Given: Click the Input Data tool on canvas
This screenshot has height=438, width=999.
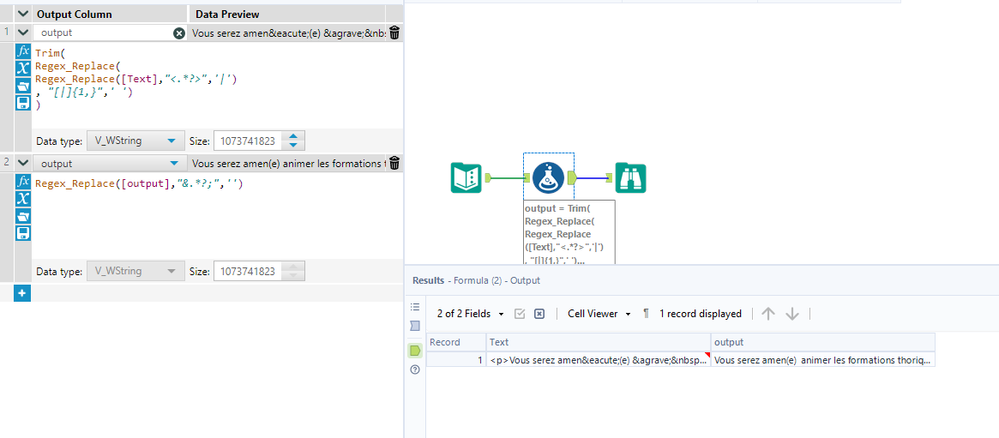Looking at the screenshot, I should [466, 178].
